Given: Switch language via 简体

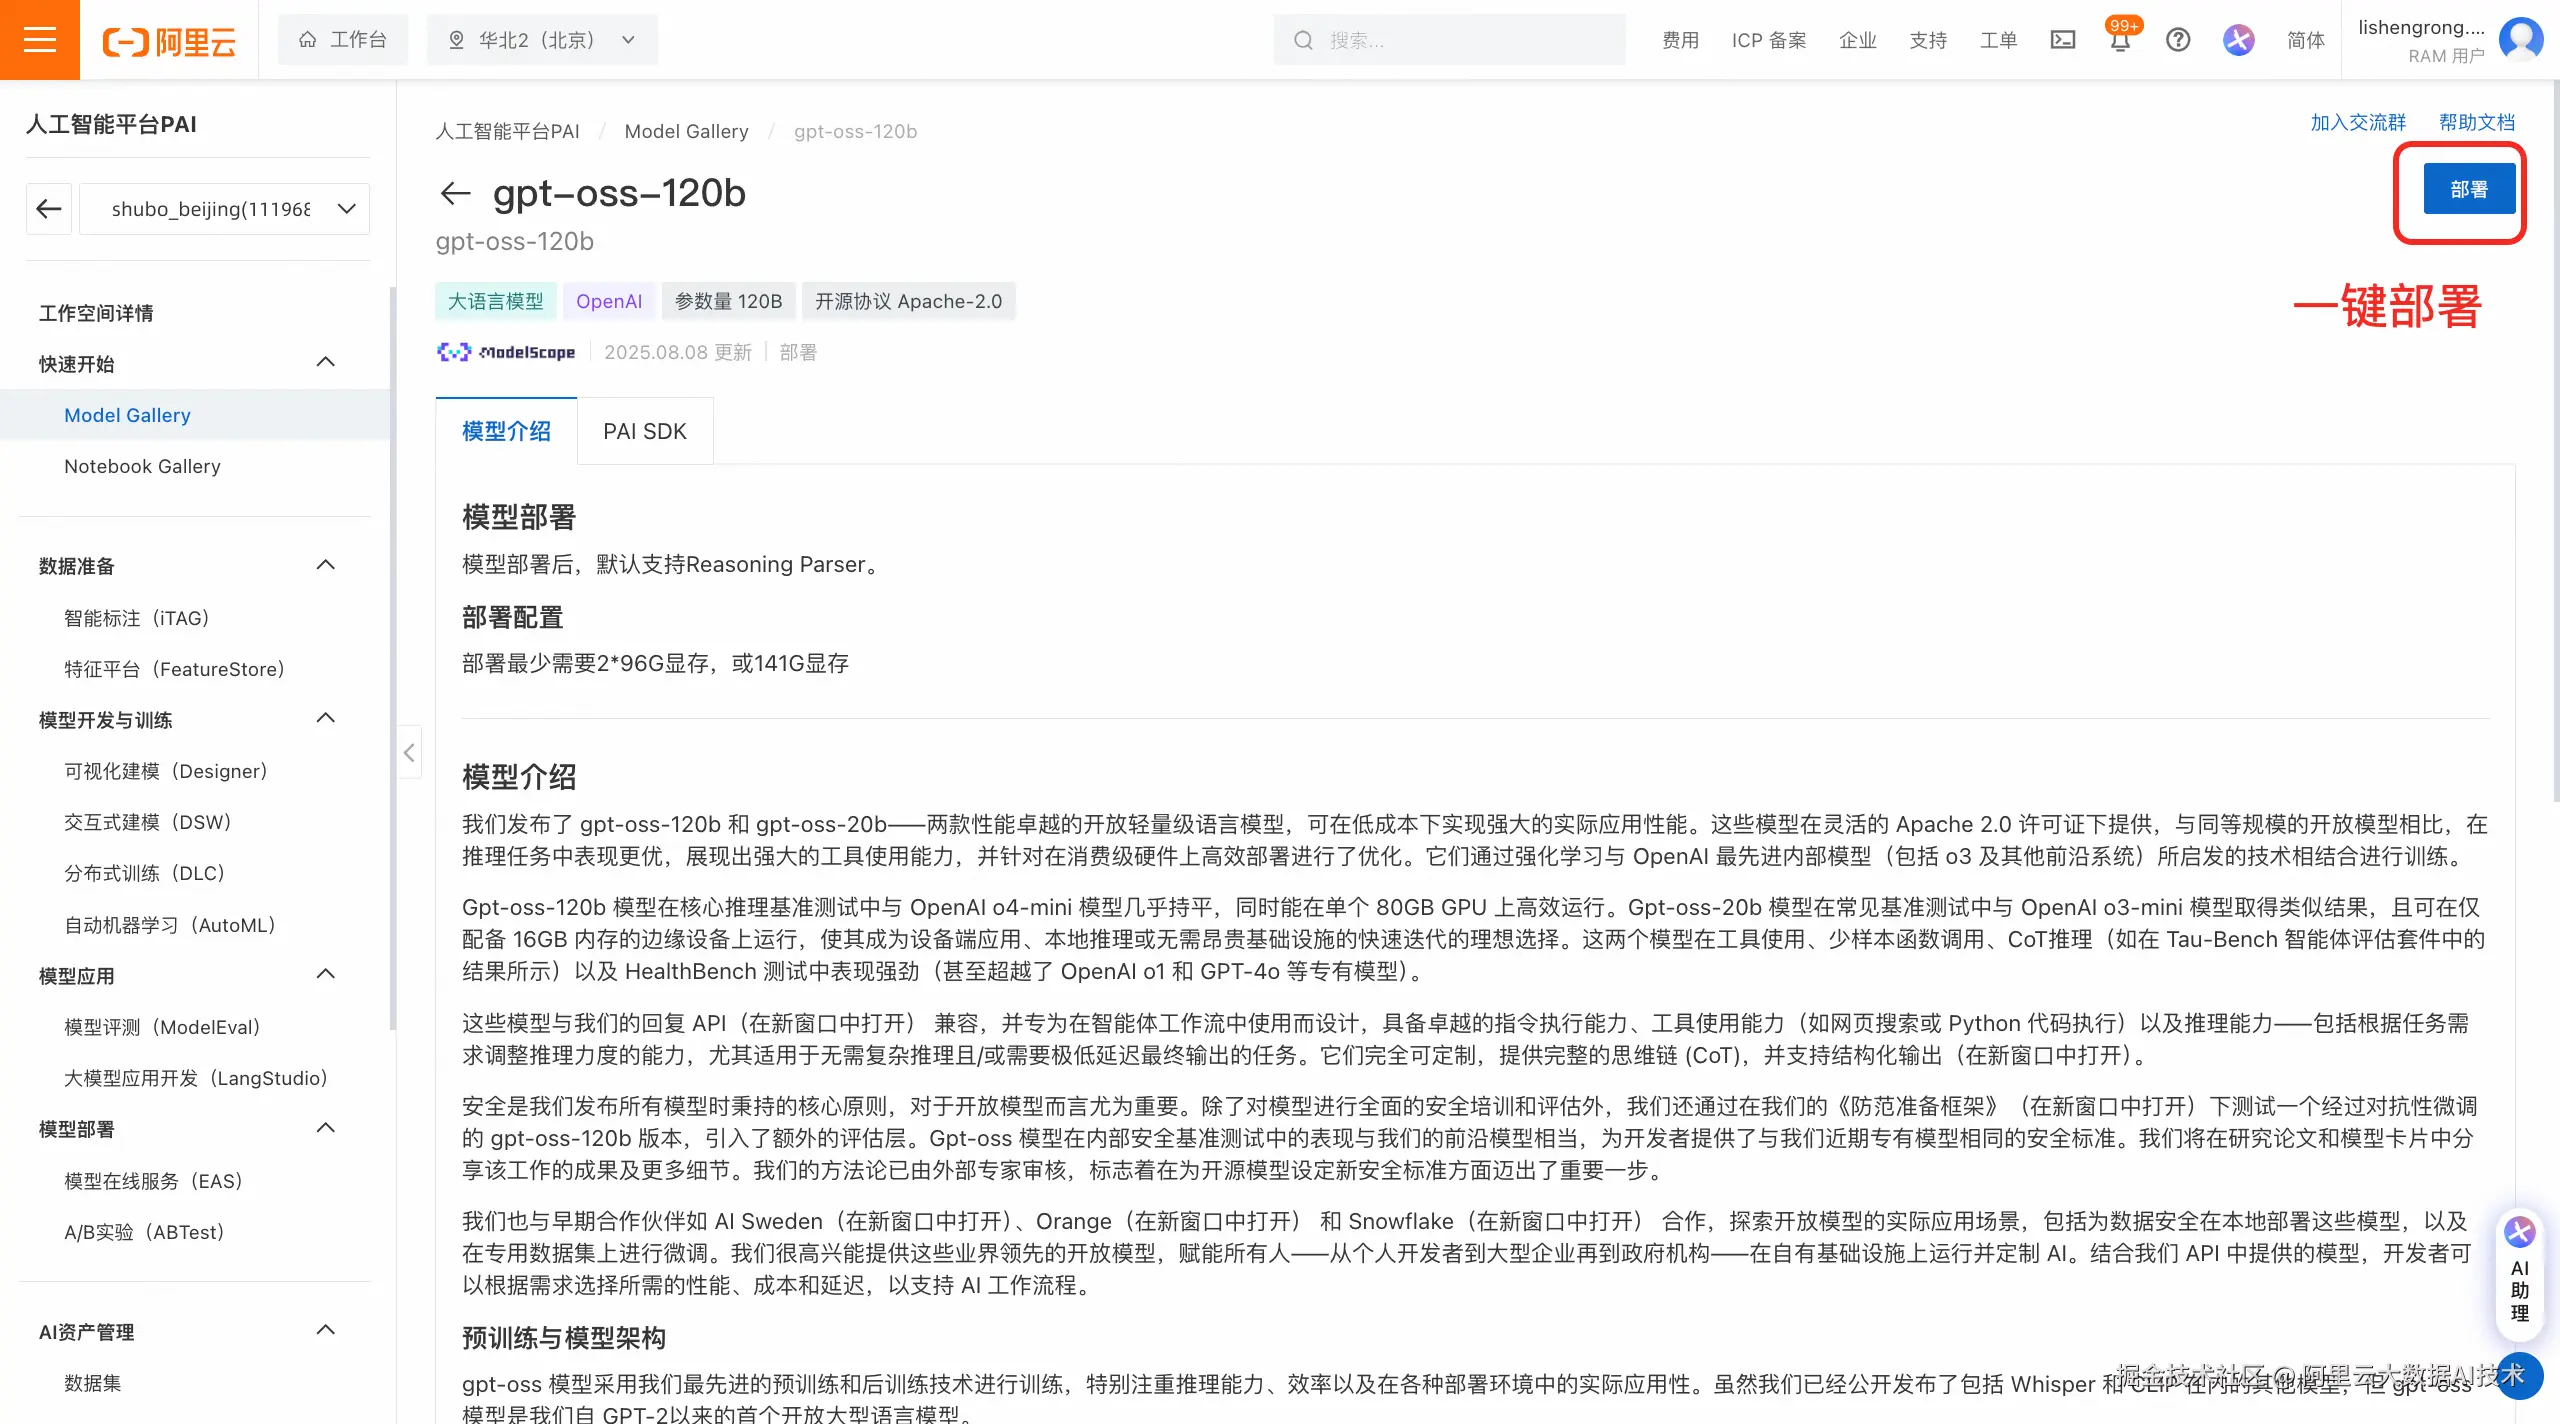Looking at the screenshot, I should click(x=2306, y=40).
